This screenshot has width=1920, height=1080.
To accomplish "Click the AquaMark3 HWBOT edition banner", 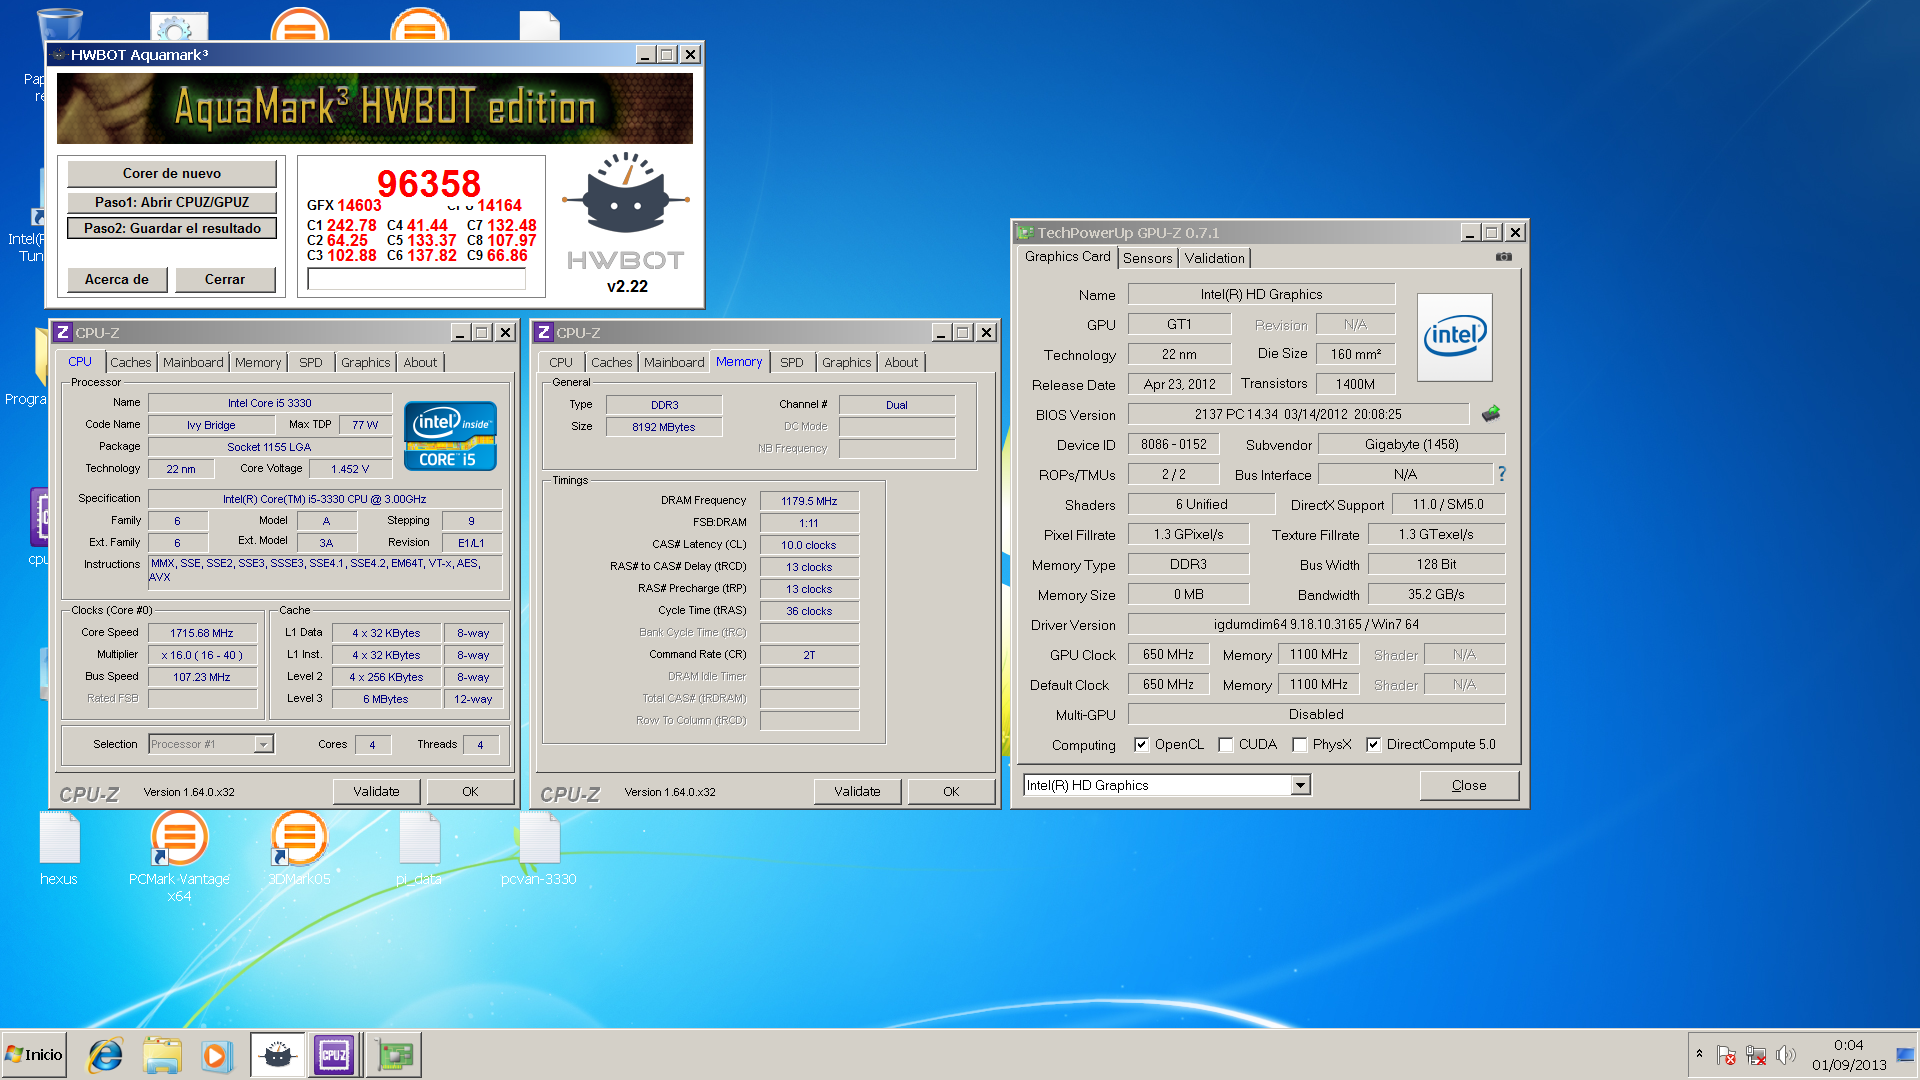I will coord(374,108).
